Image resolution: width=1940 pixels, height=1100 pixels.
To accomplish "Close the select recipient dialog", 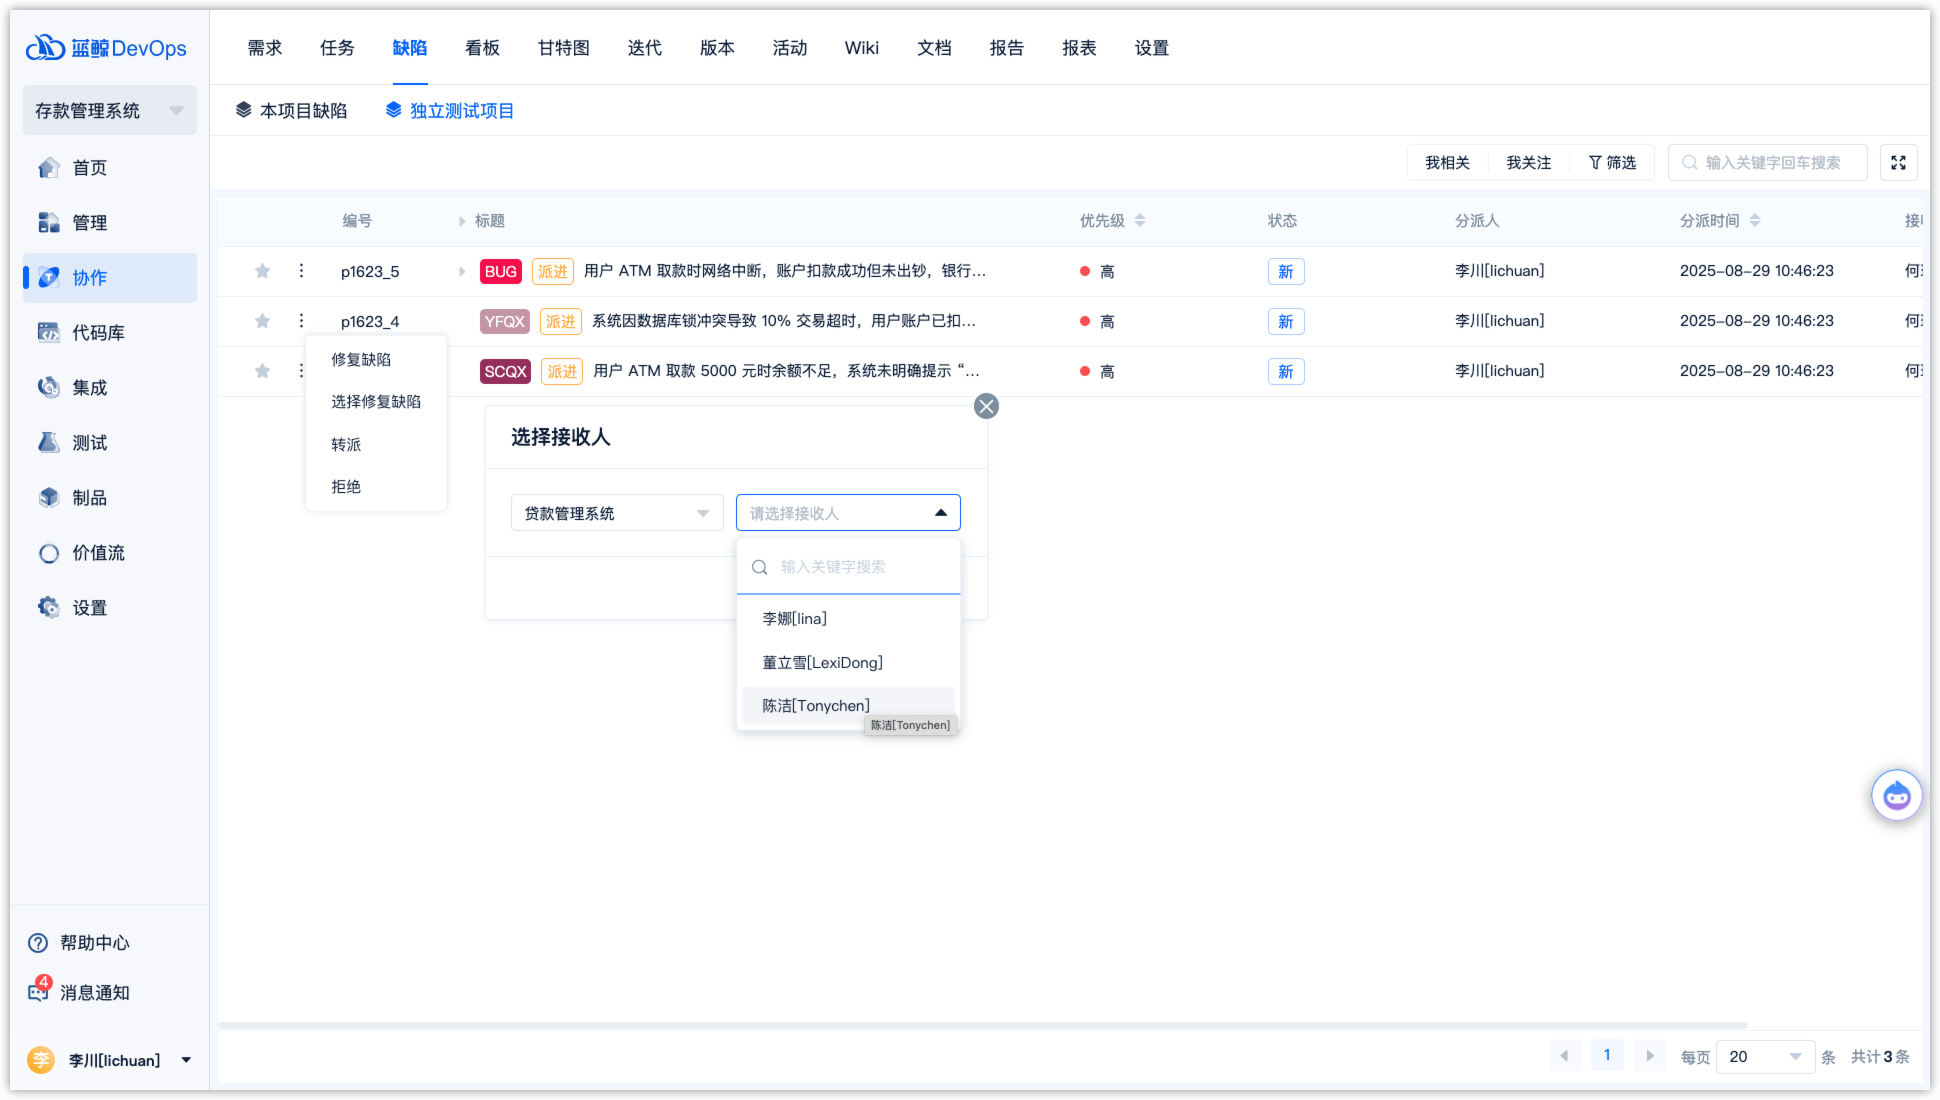I will point(986,406).
